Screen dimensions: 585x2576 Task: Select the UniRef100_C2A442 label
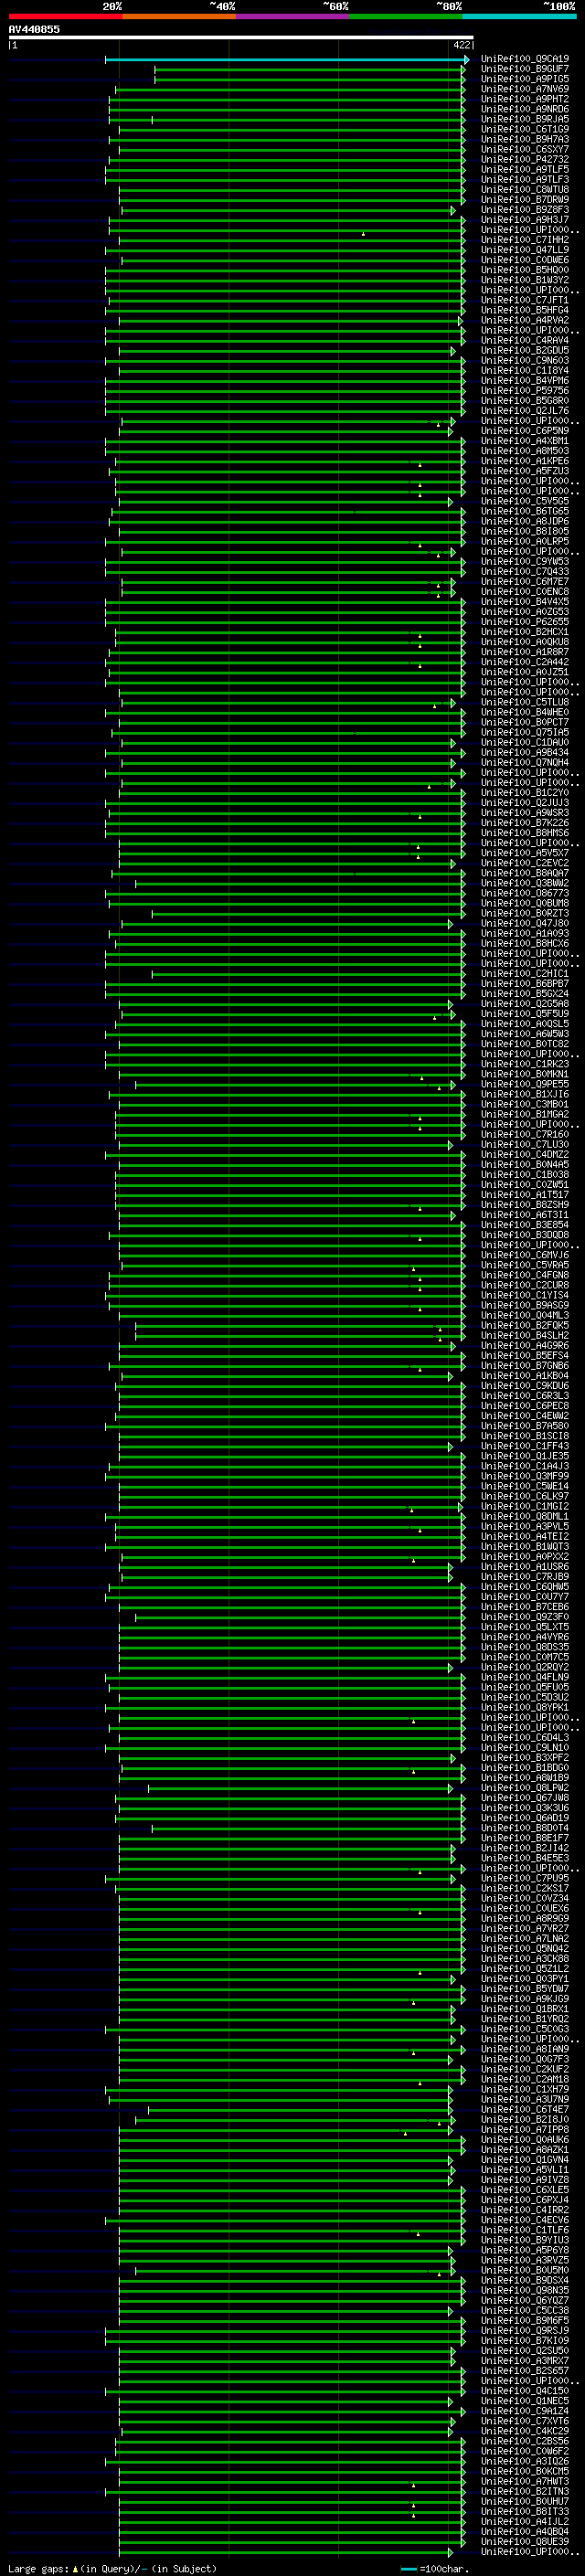525,662
